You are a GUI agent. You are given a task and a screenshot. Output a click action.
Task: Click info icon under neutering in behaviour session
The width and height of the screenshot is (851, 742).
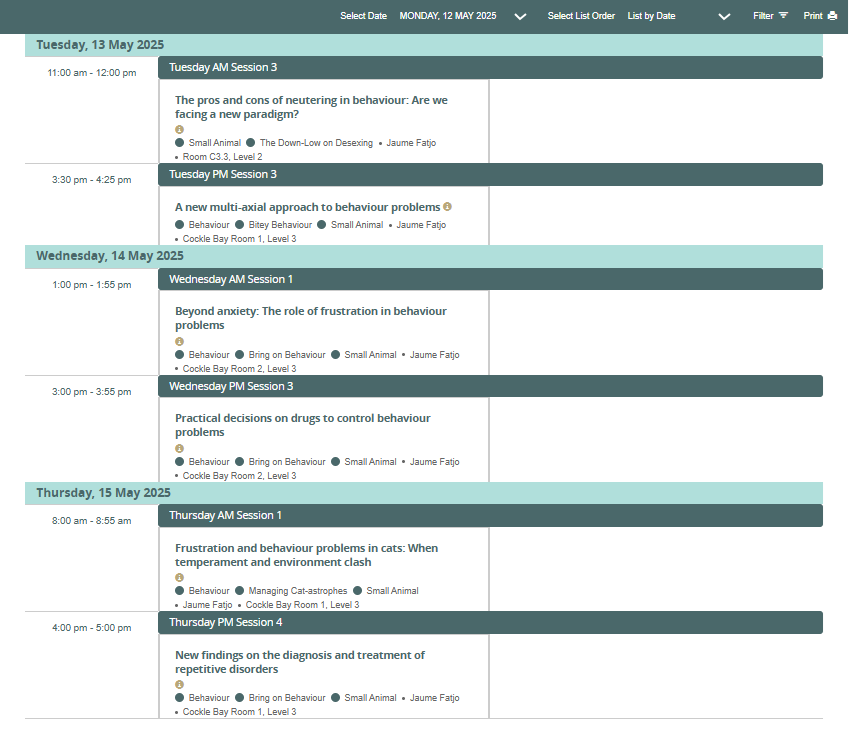click(180, 130)
